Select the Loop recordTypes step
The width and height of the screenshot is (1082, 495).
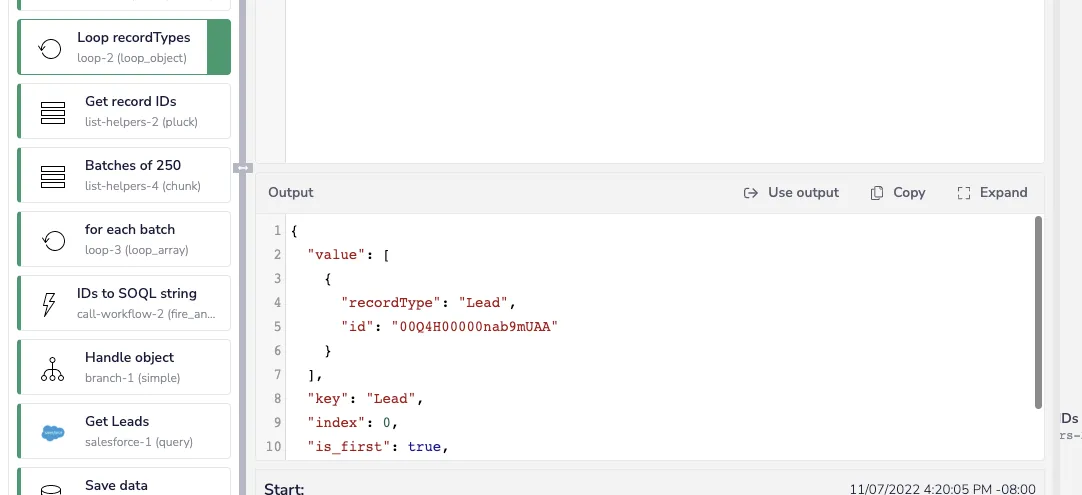click(x=124, y=47)
